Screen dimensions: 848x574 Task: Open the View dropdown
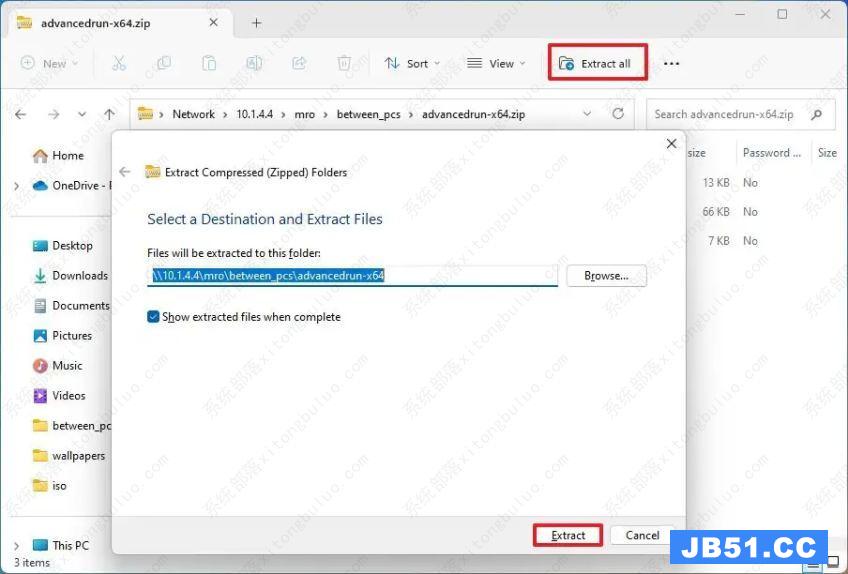pyautogui.click(x=496, y=63)
